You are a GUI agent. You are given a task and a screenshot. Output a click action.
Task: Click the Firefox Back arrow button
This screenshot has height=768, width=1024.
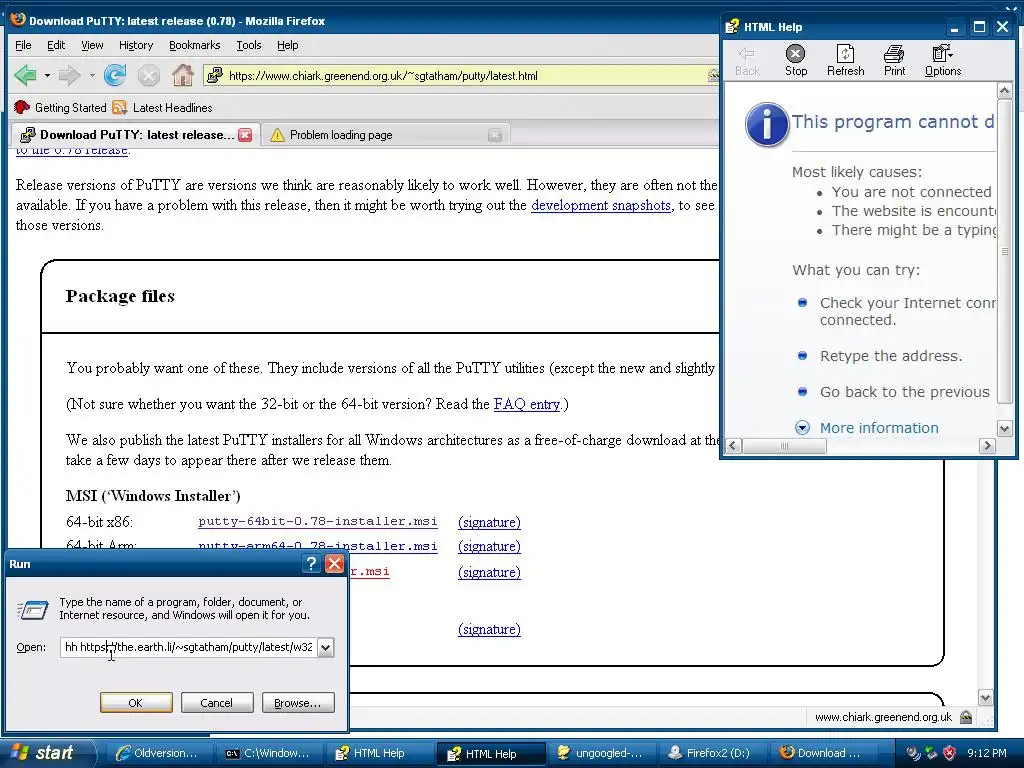(25, 76)
